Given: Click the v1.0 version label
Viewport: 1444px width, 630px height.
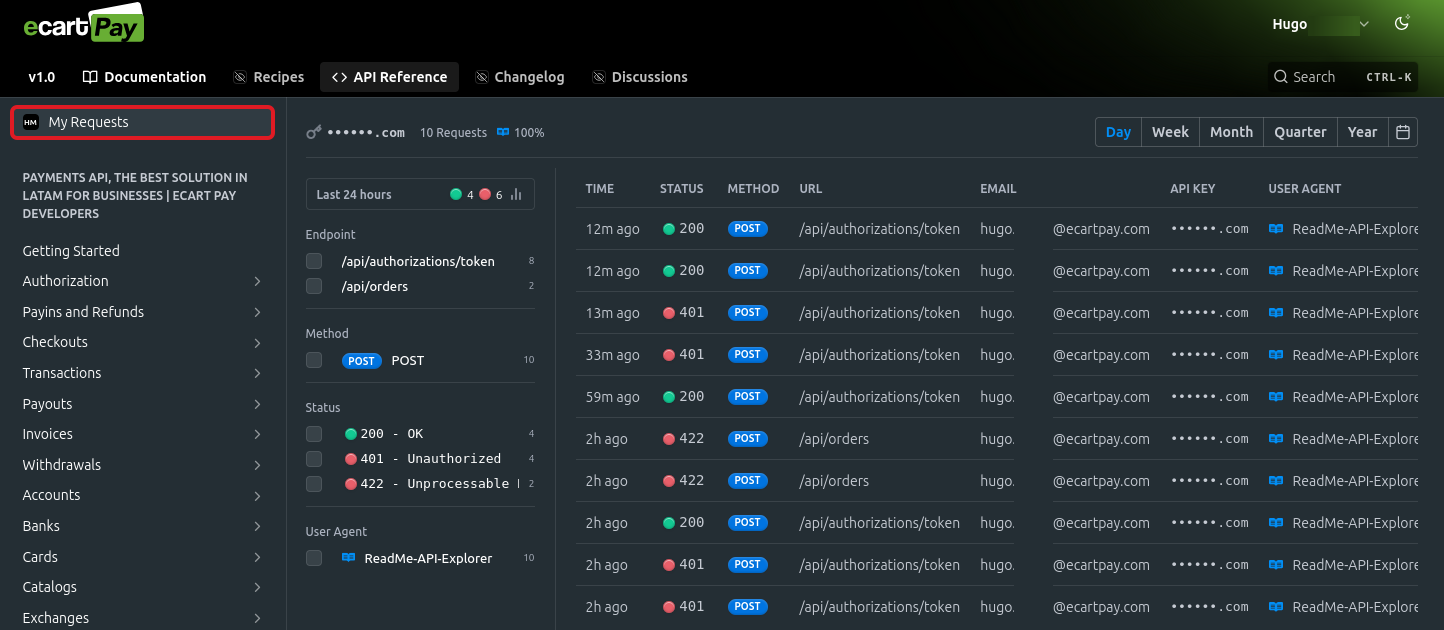Looking at the screenshot, I should click(42, 77).
